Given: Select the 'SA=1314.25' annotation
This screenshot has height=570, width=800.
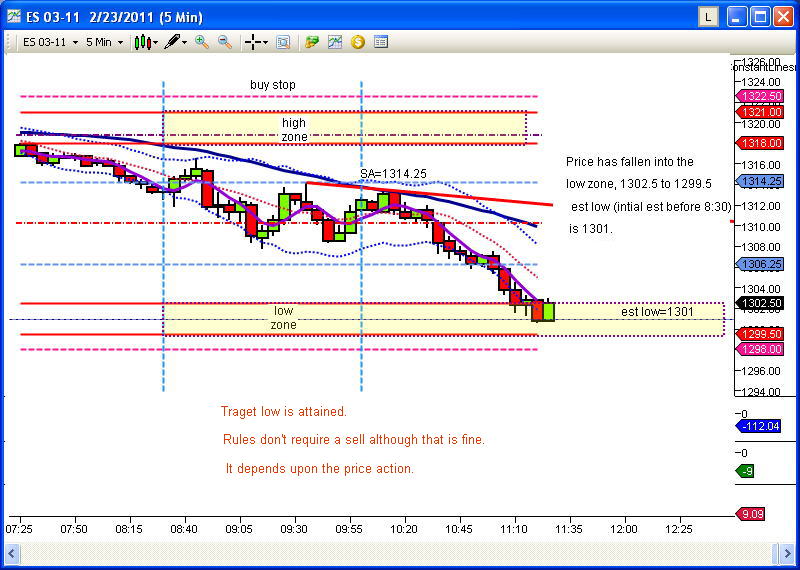Looking at the screenshot, I should (x=393, y=174).
